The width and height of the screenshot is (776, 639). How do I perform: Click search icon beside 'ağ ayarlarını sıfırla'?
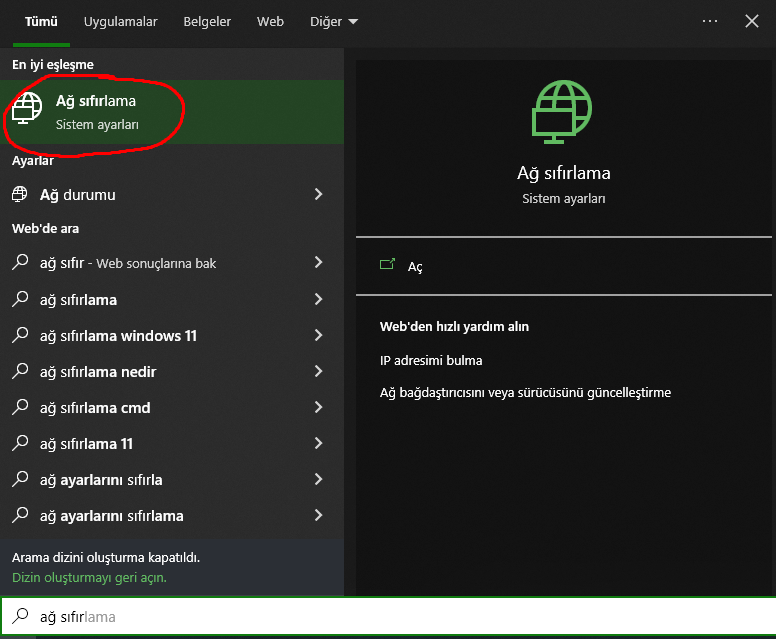coord(20,479)
